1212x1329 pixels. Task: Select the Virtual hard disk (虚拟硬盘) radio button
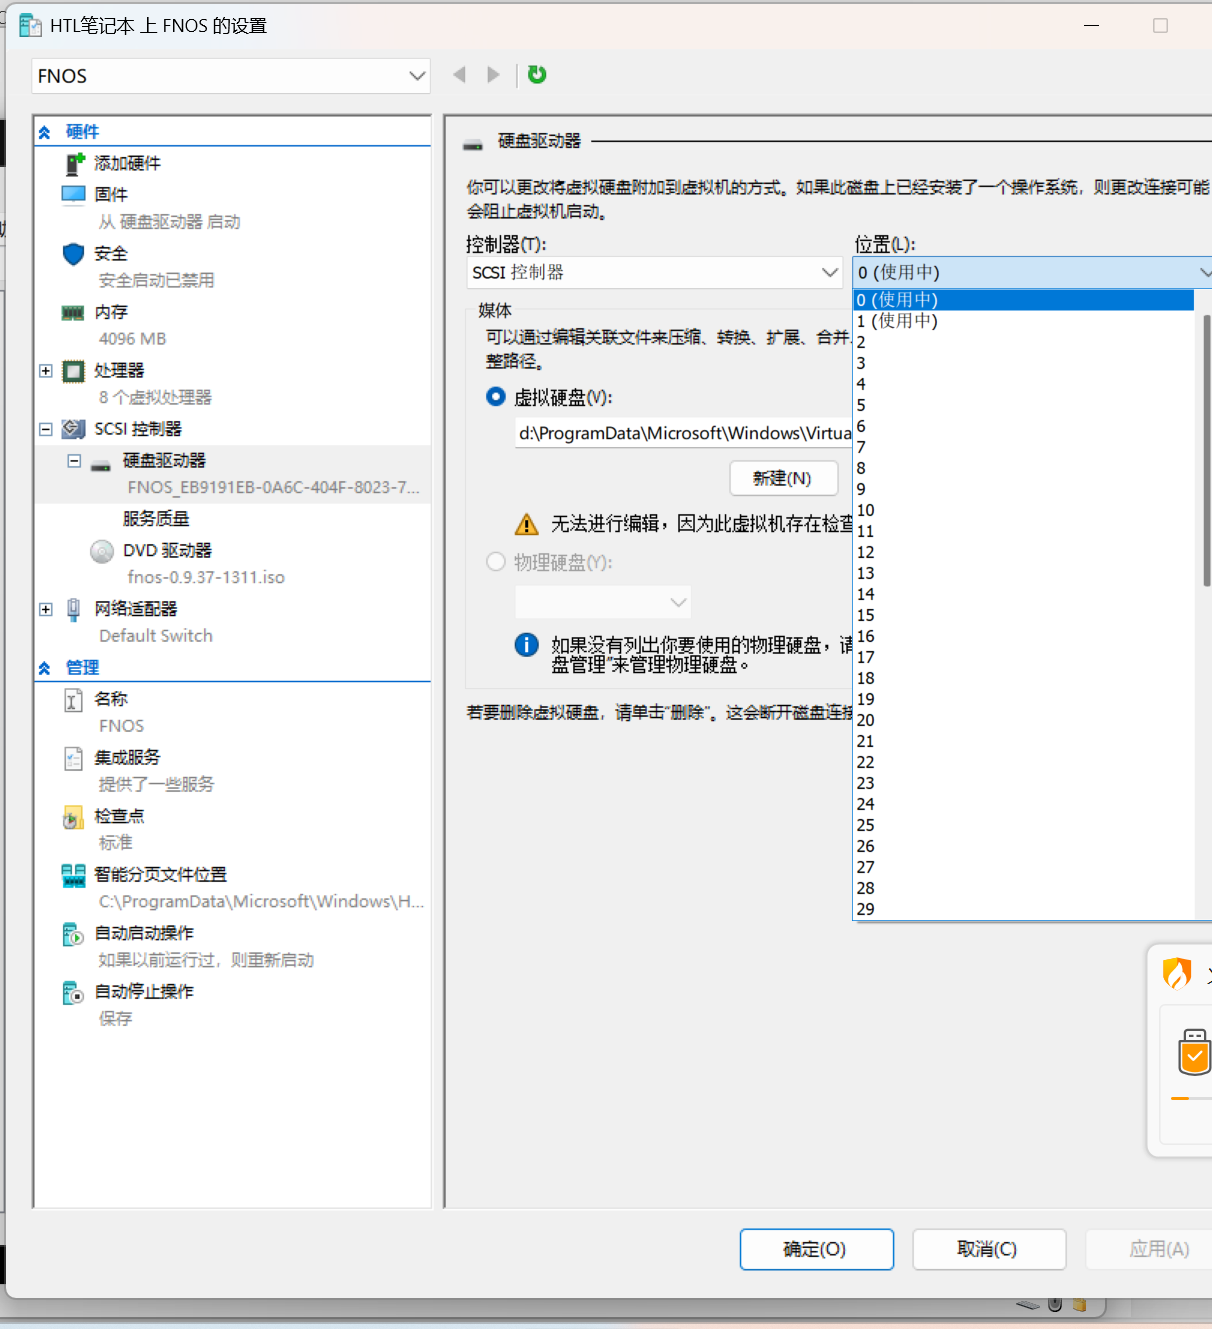coord(496,397)
